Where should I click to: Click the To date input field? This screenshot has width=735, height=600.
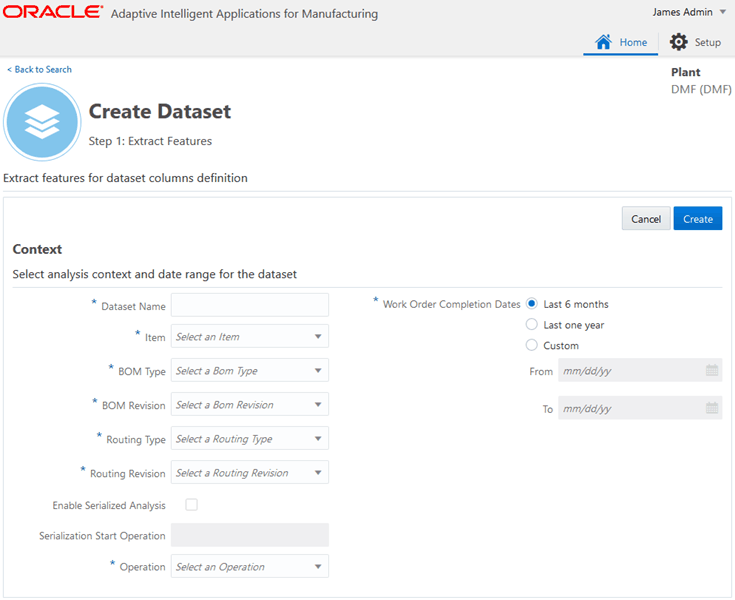coord(640,408)
